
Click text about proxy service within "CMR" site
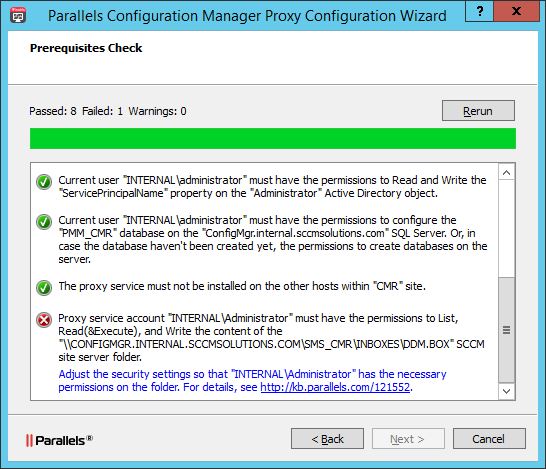pos(242,286)
